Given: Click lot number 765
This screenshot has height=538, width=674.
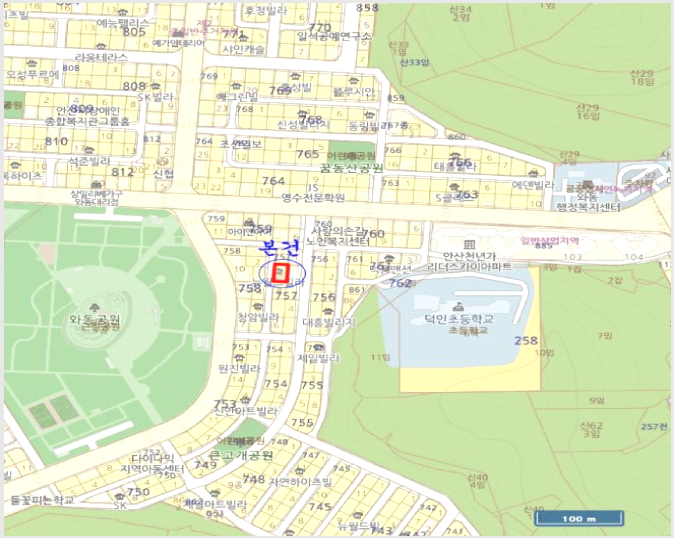Looking at the screenshot, I should click(x=308, y=154).
